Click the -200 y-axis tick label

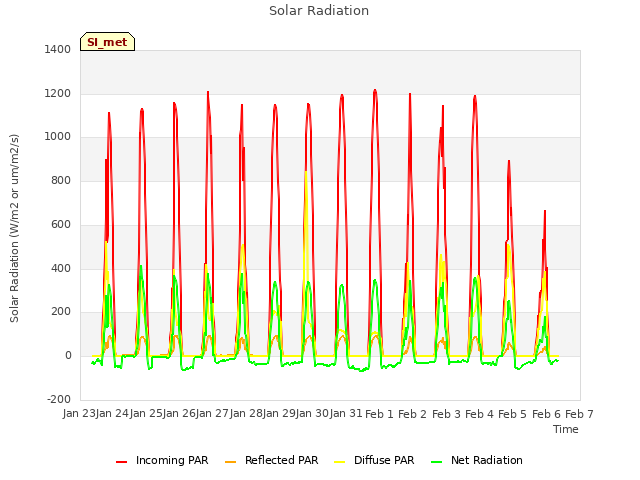59,399
